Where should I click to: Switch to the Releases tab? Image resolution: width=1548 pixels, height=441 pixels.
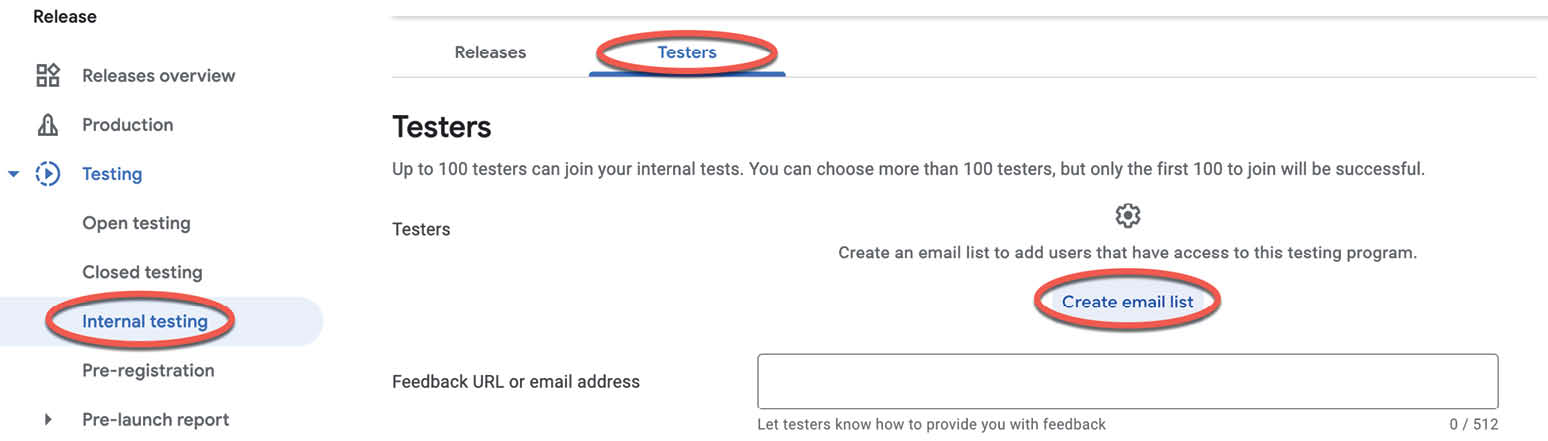click(x=490, y=52)
